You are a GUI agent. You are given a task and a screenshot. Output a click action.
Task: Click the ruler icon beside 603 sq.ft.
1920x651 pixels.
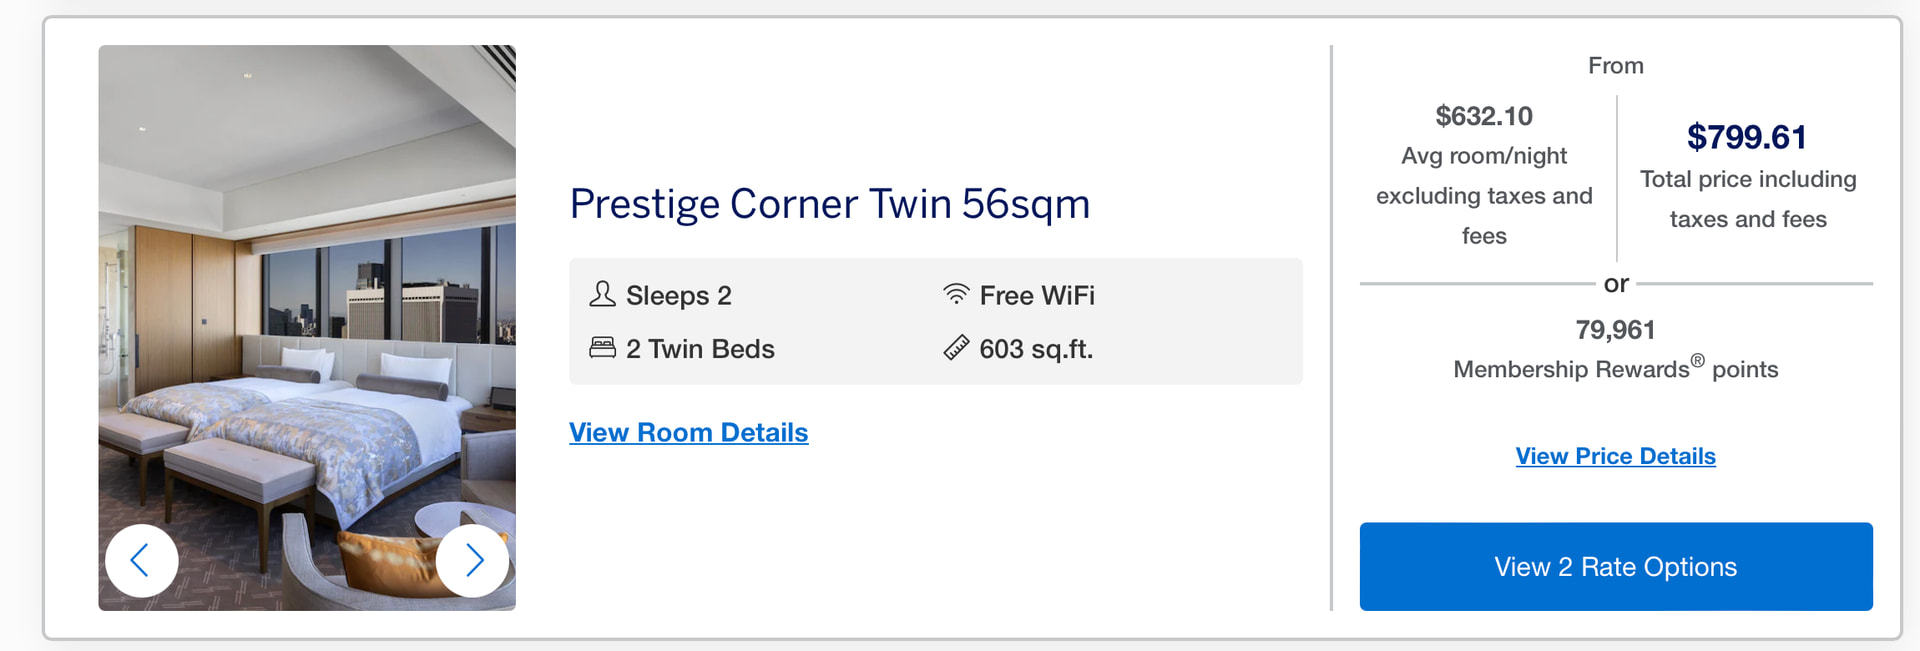956,348
